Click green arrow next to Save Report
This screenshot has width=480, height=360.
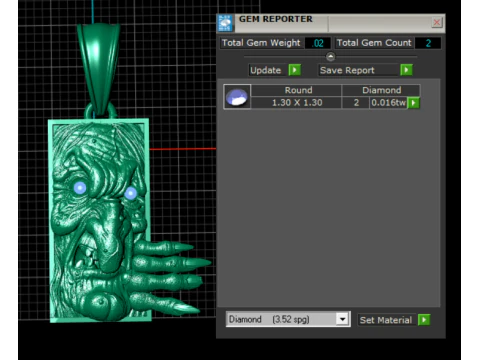[406, 70]
